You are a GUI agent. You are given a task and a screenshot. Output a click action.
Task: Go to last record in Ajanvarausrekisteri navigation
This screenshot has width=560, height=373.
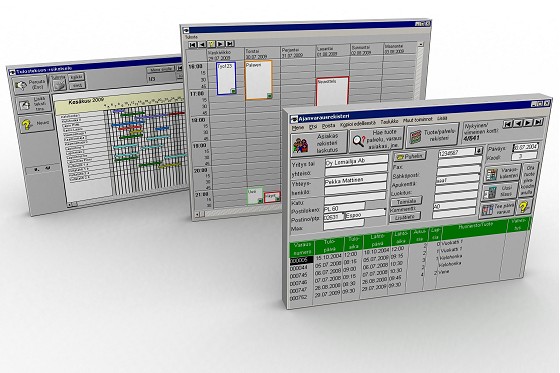point(538,121)
